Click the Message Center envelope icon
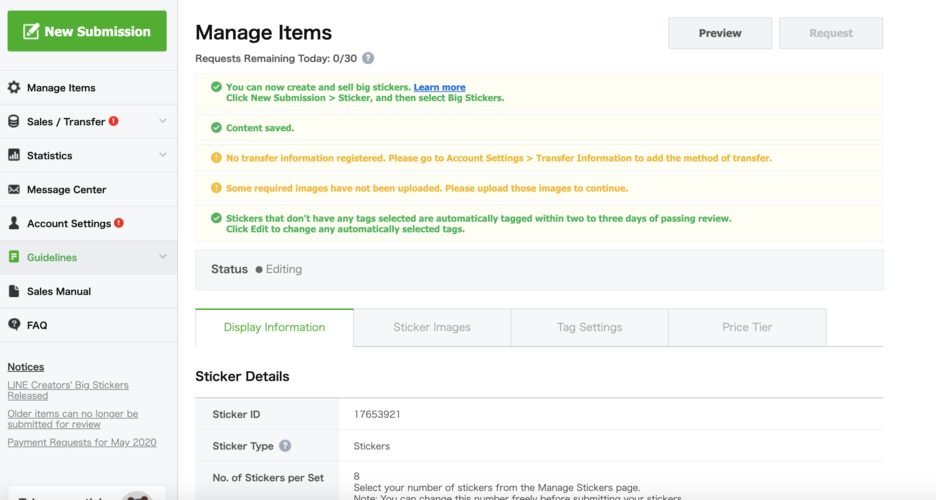936x500 pixels. point(14,189)
